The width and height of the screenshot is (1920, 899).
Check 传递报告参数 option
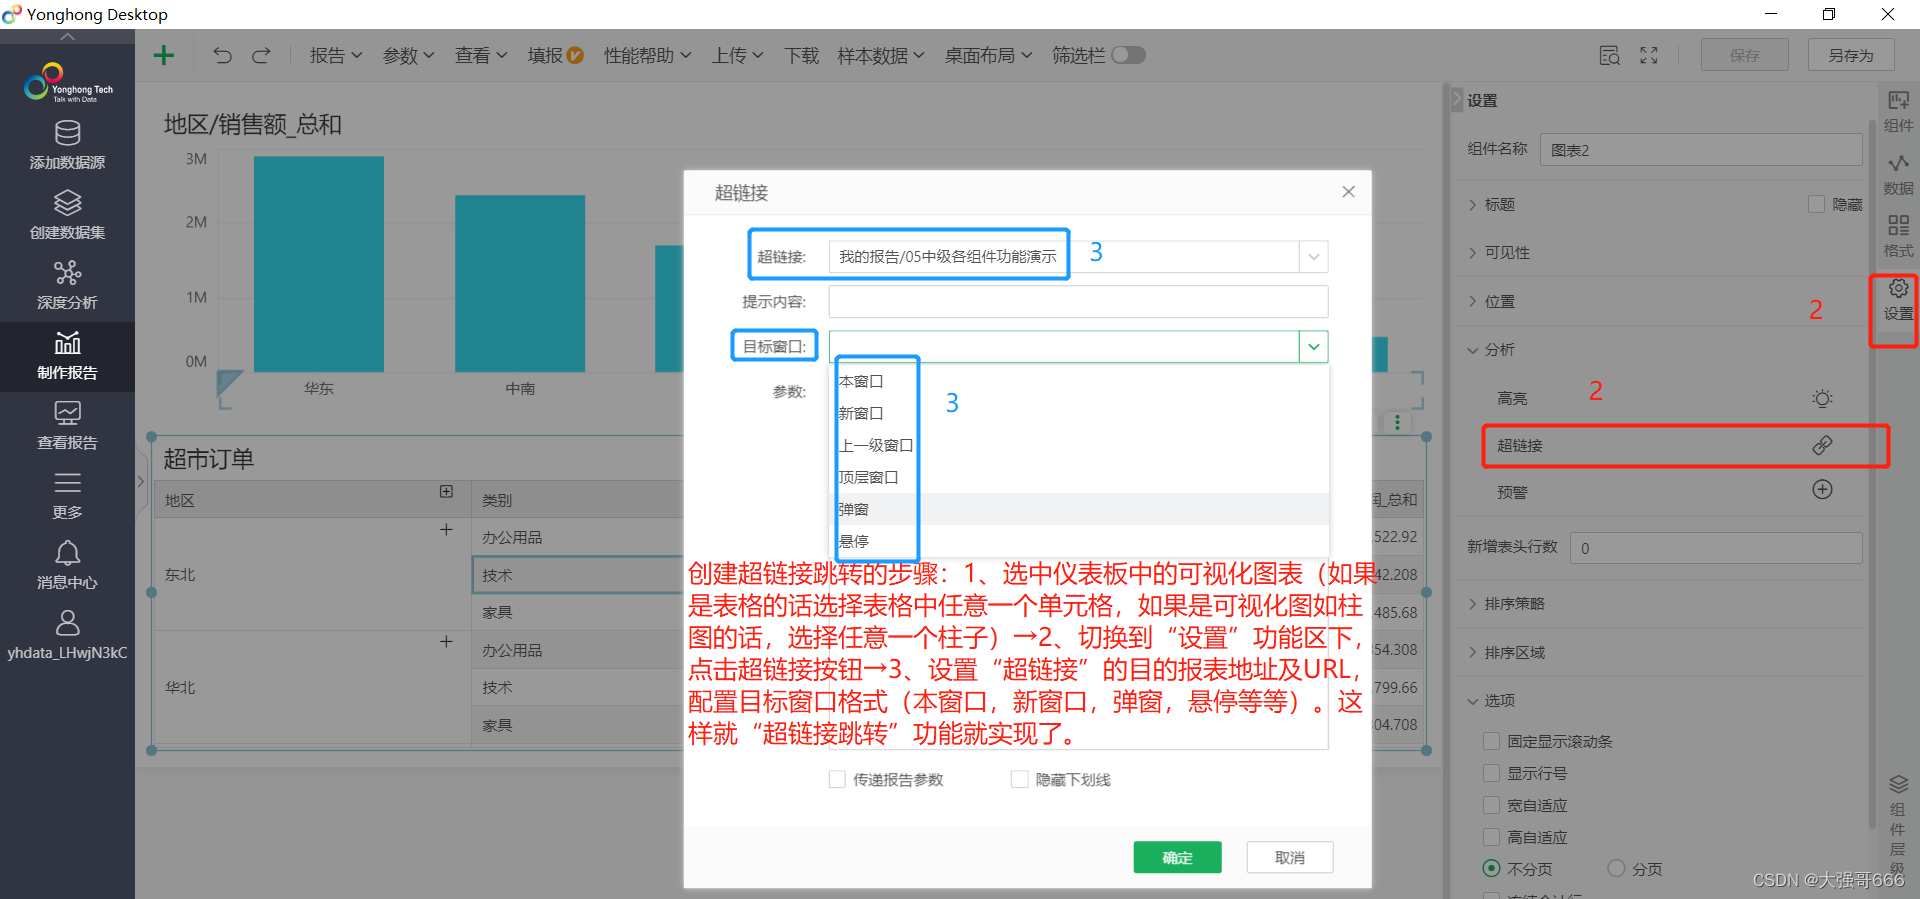(837, 779)
